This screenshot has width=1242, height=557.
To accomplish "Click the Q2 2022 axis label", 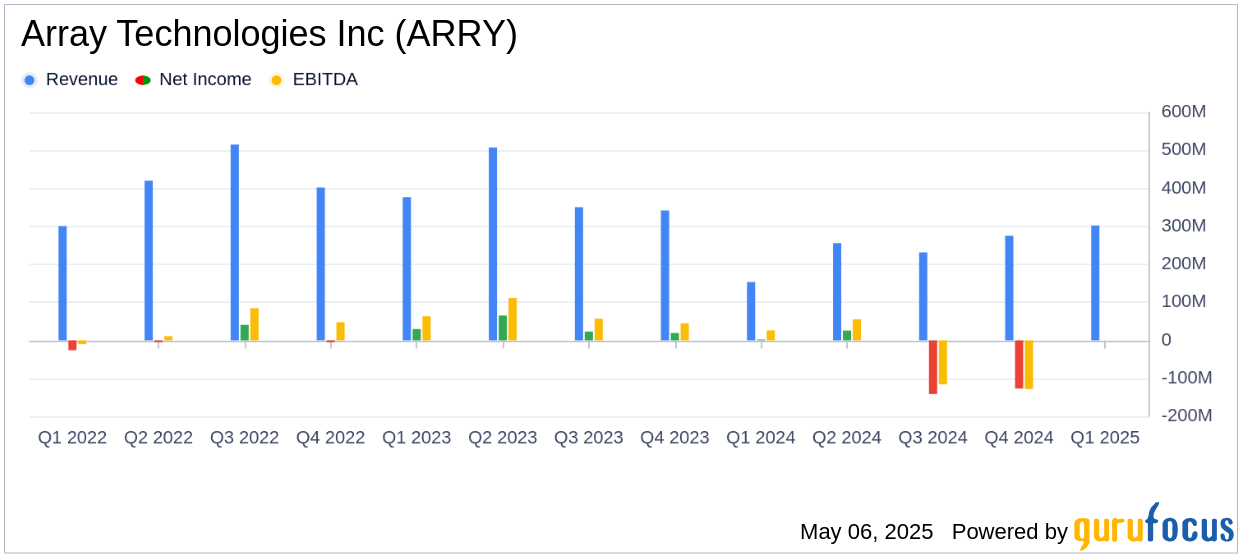I will click(158, 438).
